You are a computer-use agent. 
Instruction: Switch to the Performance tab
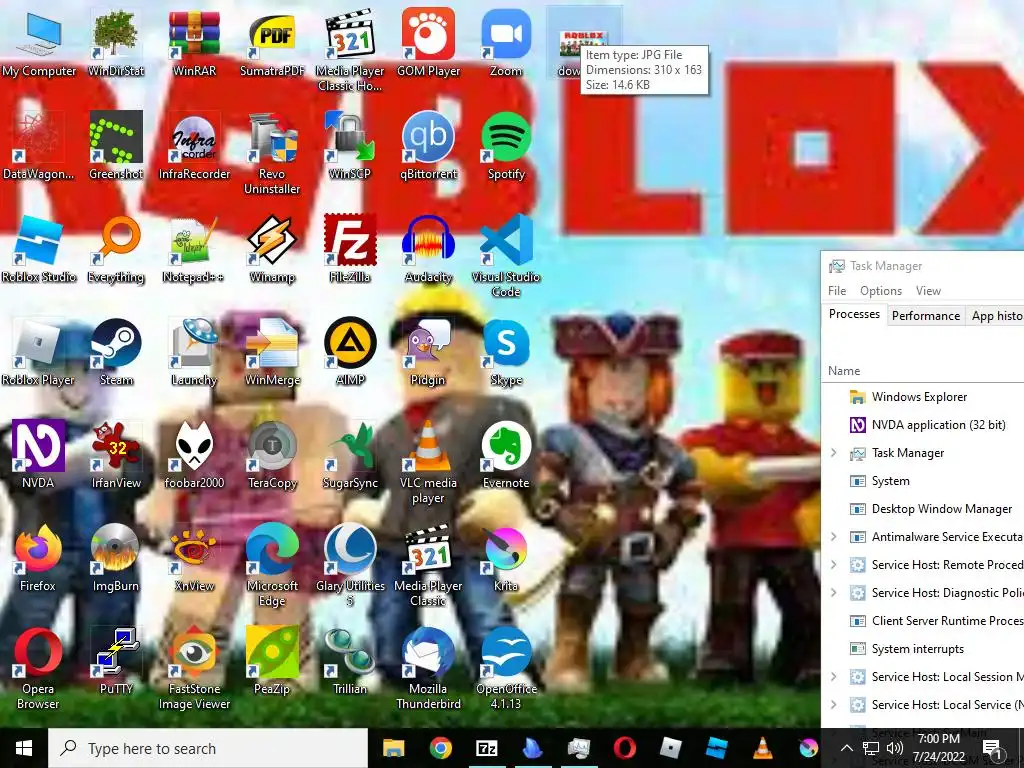coord(925,315)
